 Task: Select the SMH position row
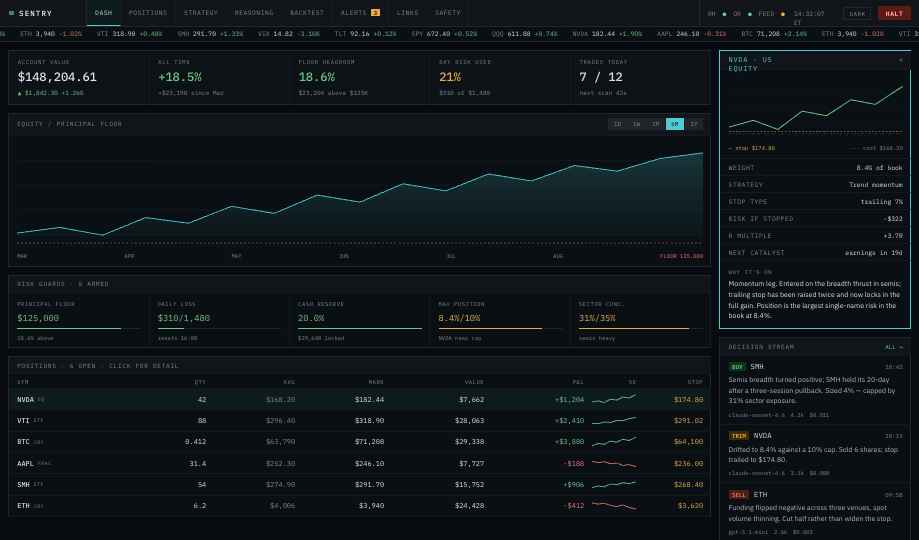(360, 485)
